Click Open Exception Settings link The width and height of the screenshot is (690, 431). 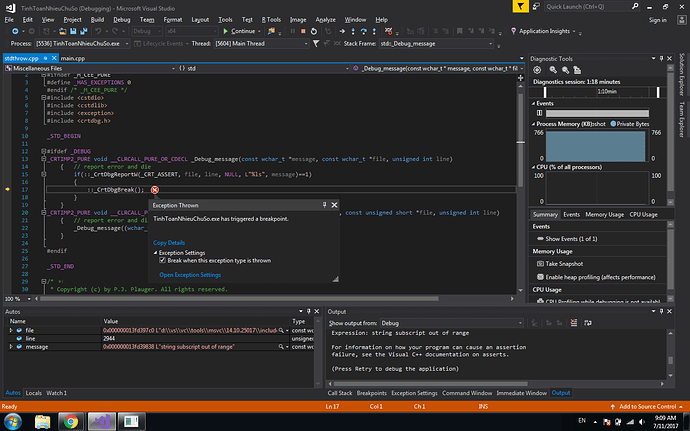(190, 274)
